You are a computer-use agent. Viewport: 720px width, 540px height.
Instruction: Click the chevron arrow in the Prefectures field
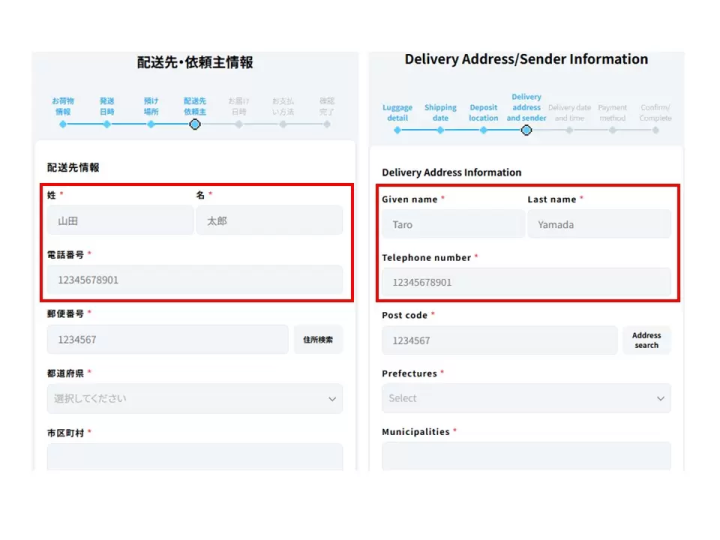pyautogui.click(x=660, y=399)
